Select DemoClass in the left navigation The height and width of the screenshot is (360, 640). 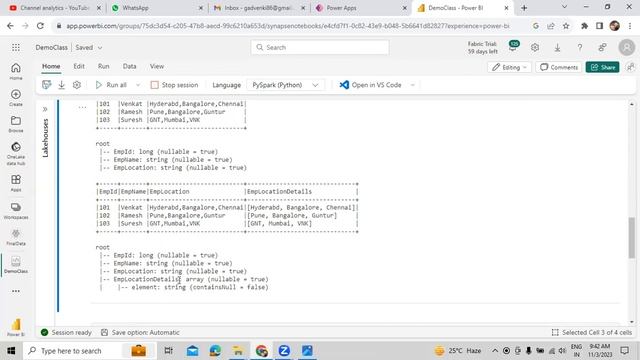point(16,265)
